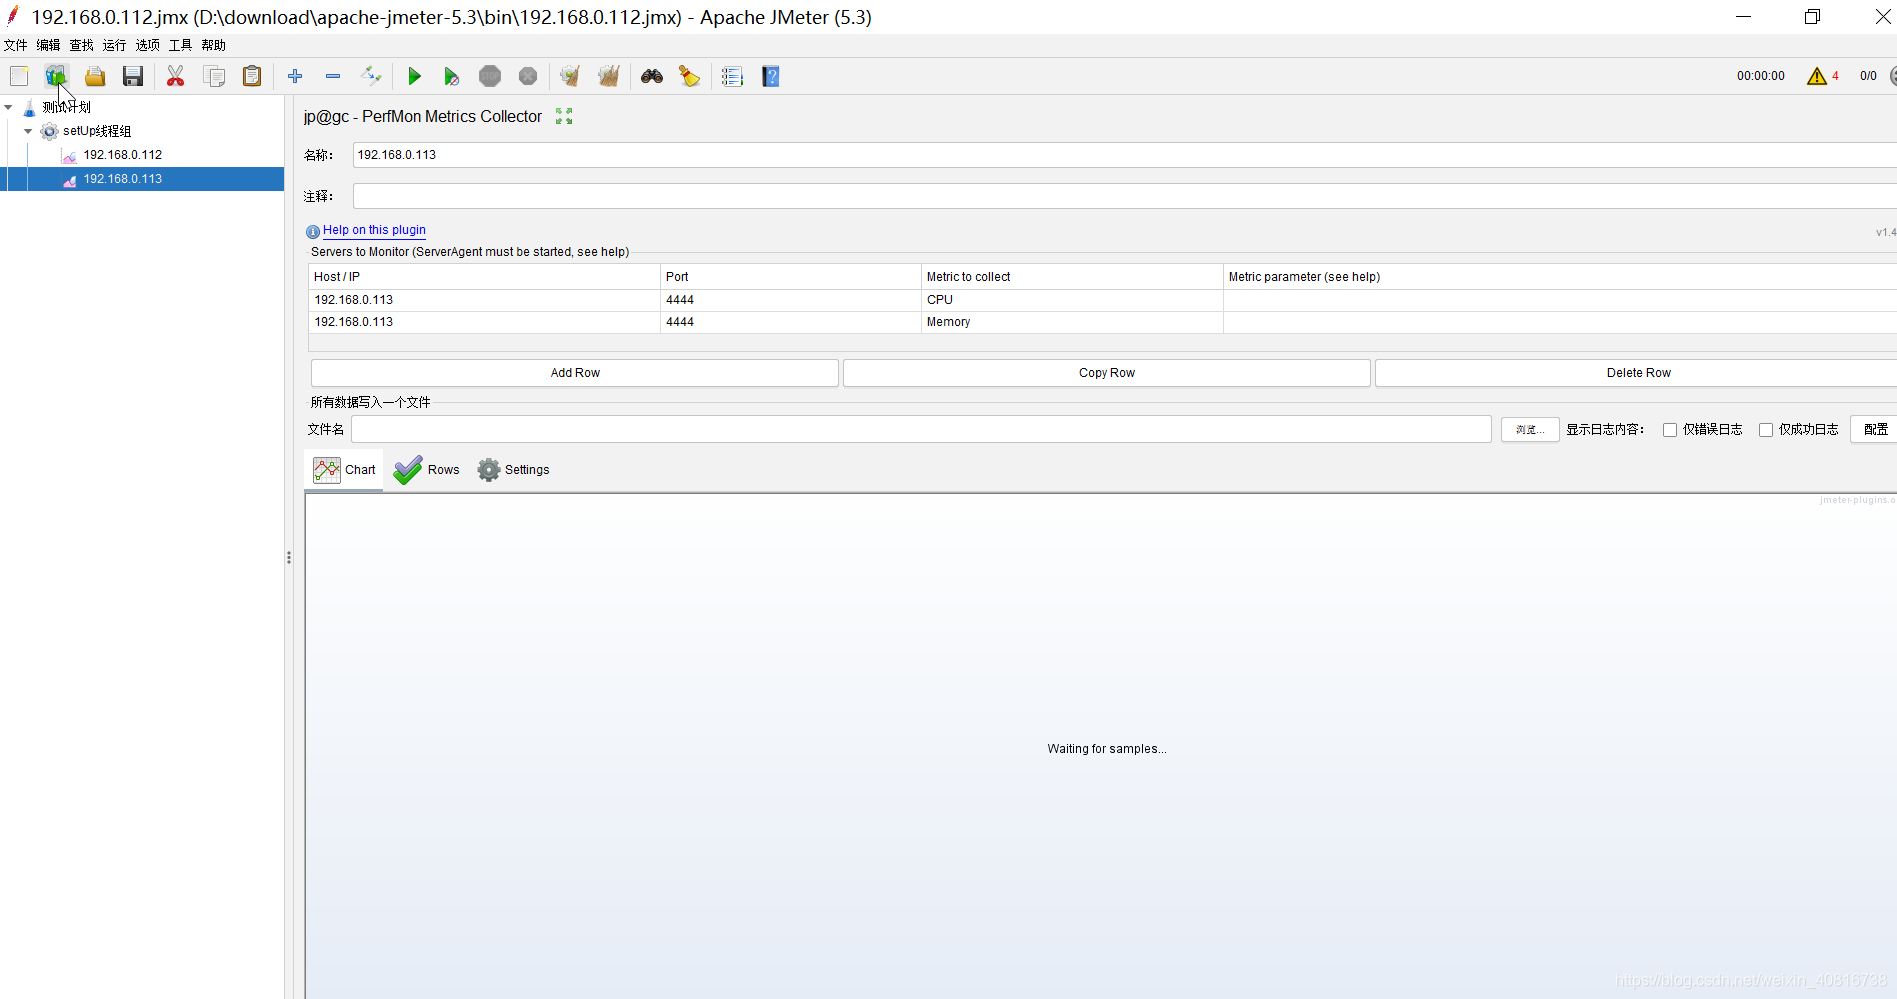Click the 注释 comments input field
The image size is (1897, 999).
1124,196
